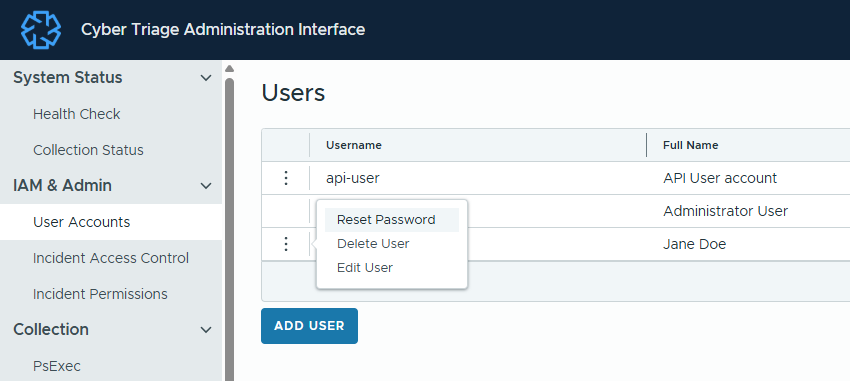Choose Delete User from the context menu

(373, 244)
